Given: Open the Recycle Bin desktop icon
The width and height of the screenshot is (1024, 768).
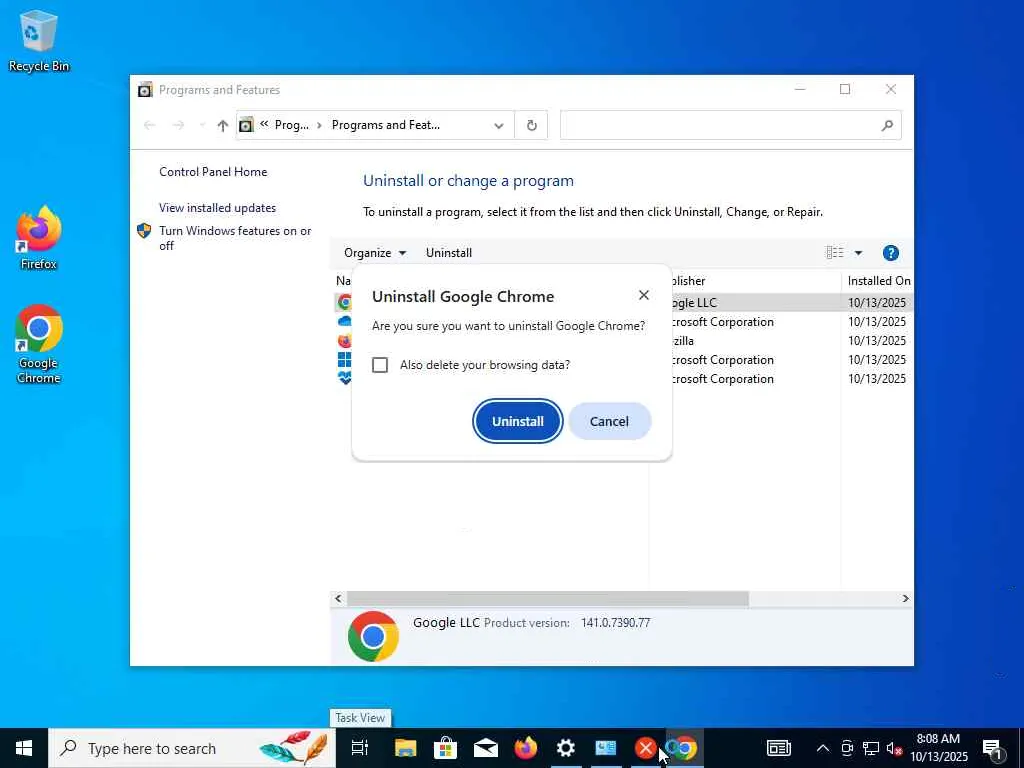Looking at the screenshot, I should click(39, 40).
